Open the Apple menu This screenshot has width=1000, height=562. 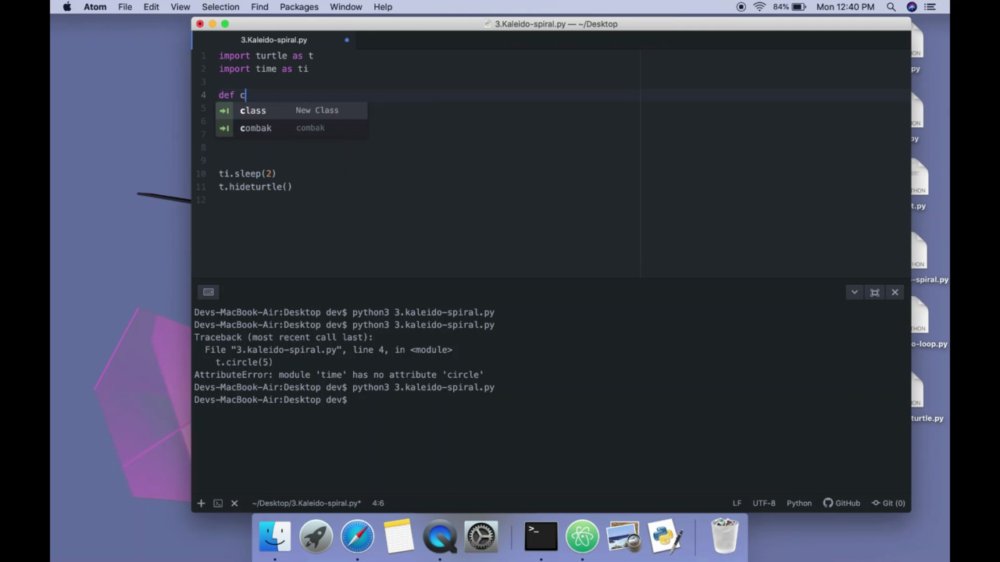tap(67, 7)
